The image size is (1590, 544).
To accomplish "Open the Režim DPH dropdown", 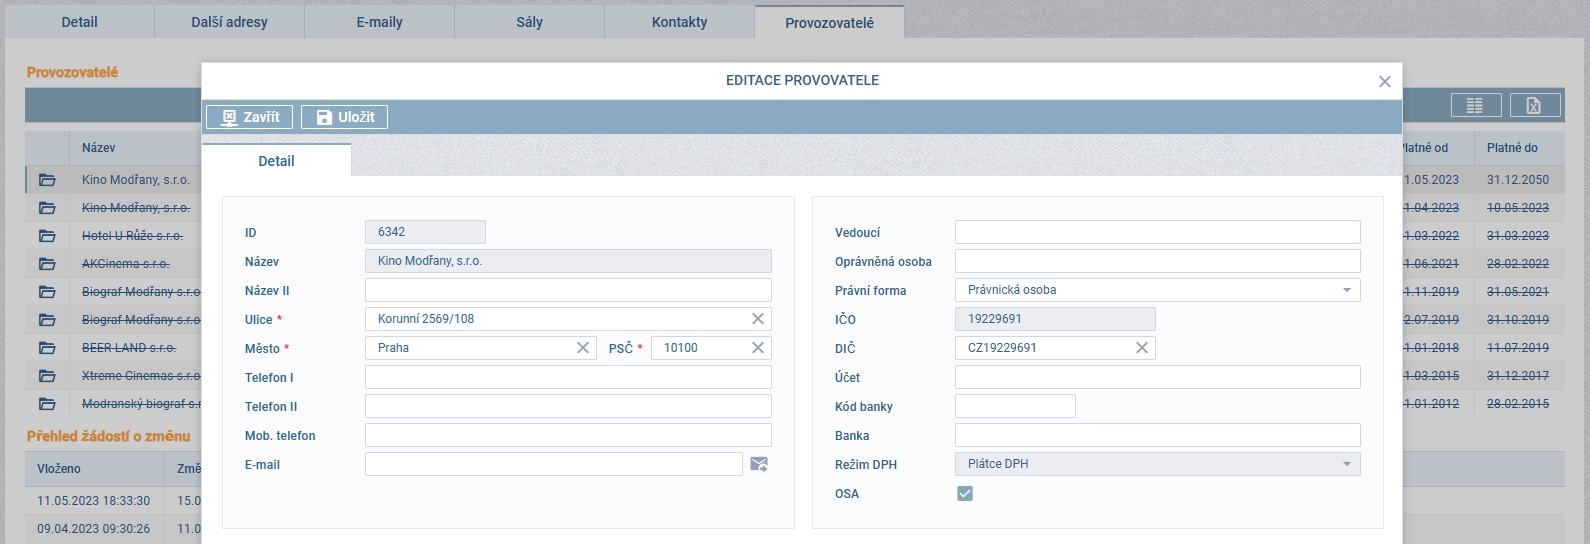I will pos(1346,464).
